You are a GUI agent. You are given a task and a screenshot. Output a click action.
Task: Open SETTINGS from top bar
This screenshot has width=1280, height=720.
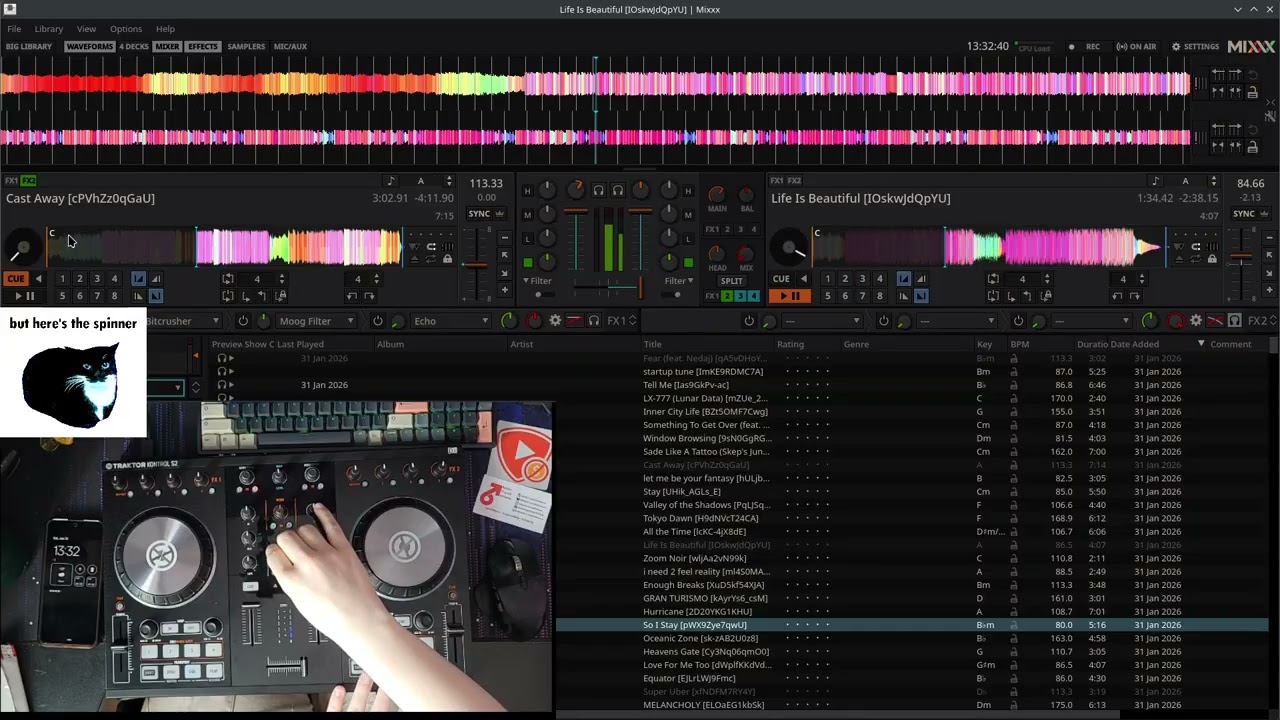point(1195,47)
